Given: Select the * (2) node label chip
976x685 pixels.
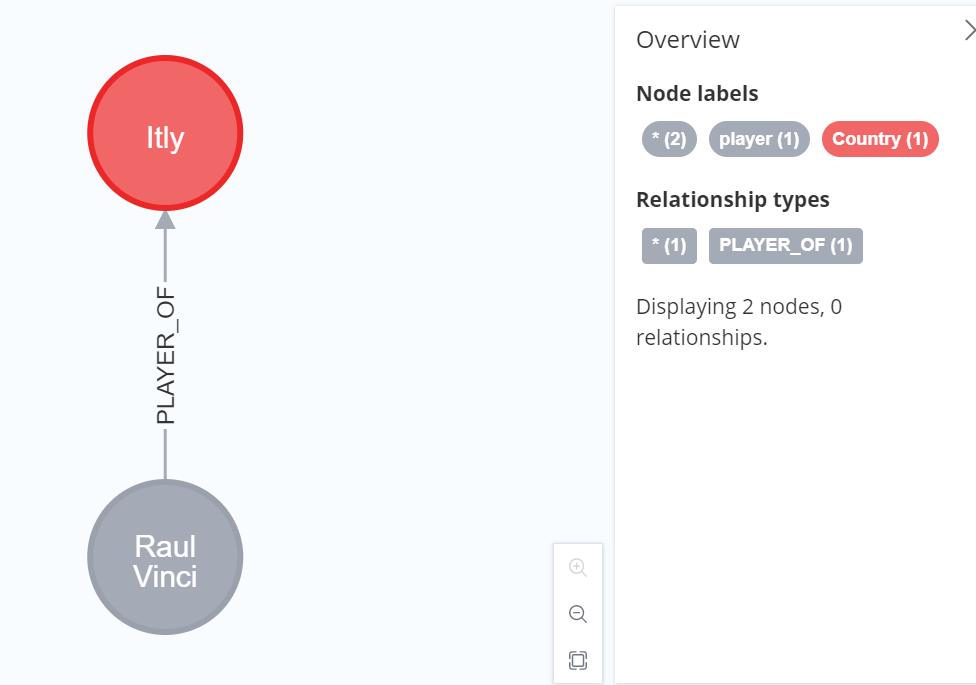Looking at the screenshot, I should [669, 139].
